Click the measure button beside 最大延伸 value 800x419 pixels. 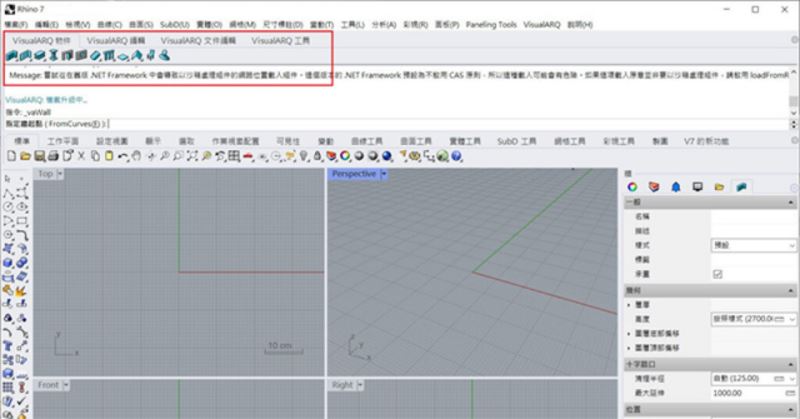click(x=790, y=393)
